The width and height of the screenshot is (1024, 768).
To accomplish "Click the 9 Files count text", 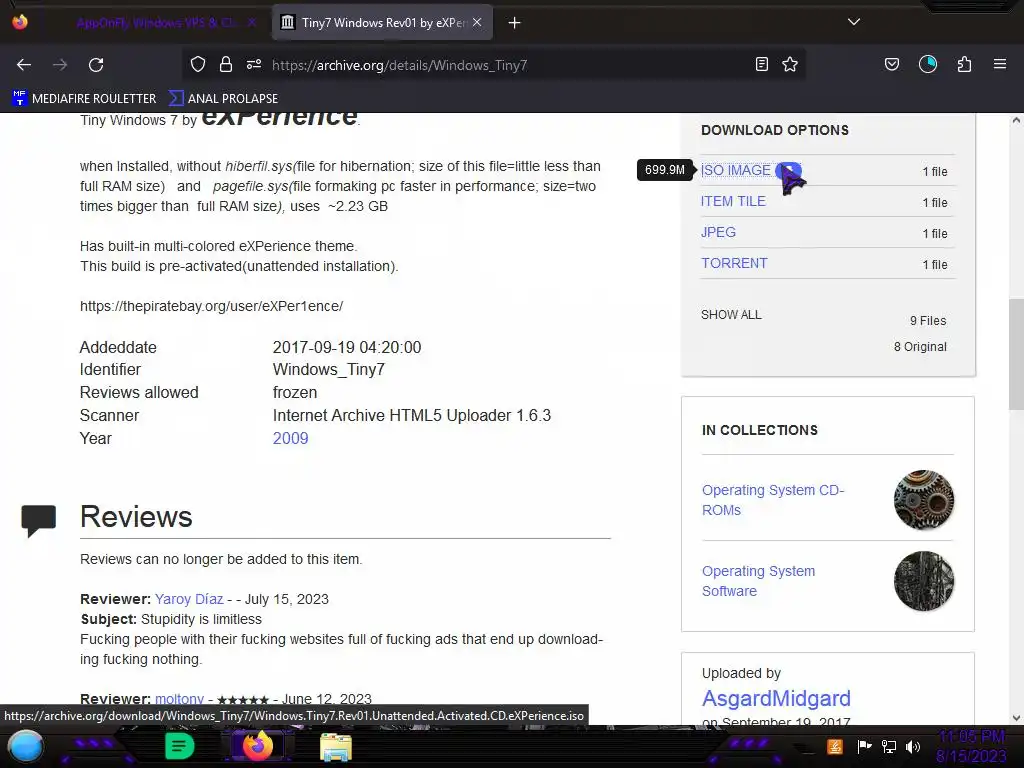I will click(x=928, y=321).
